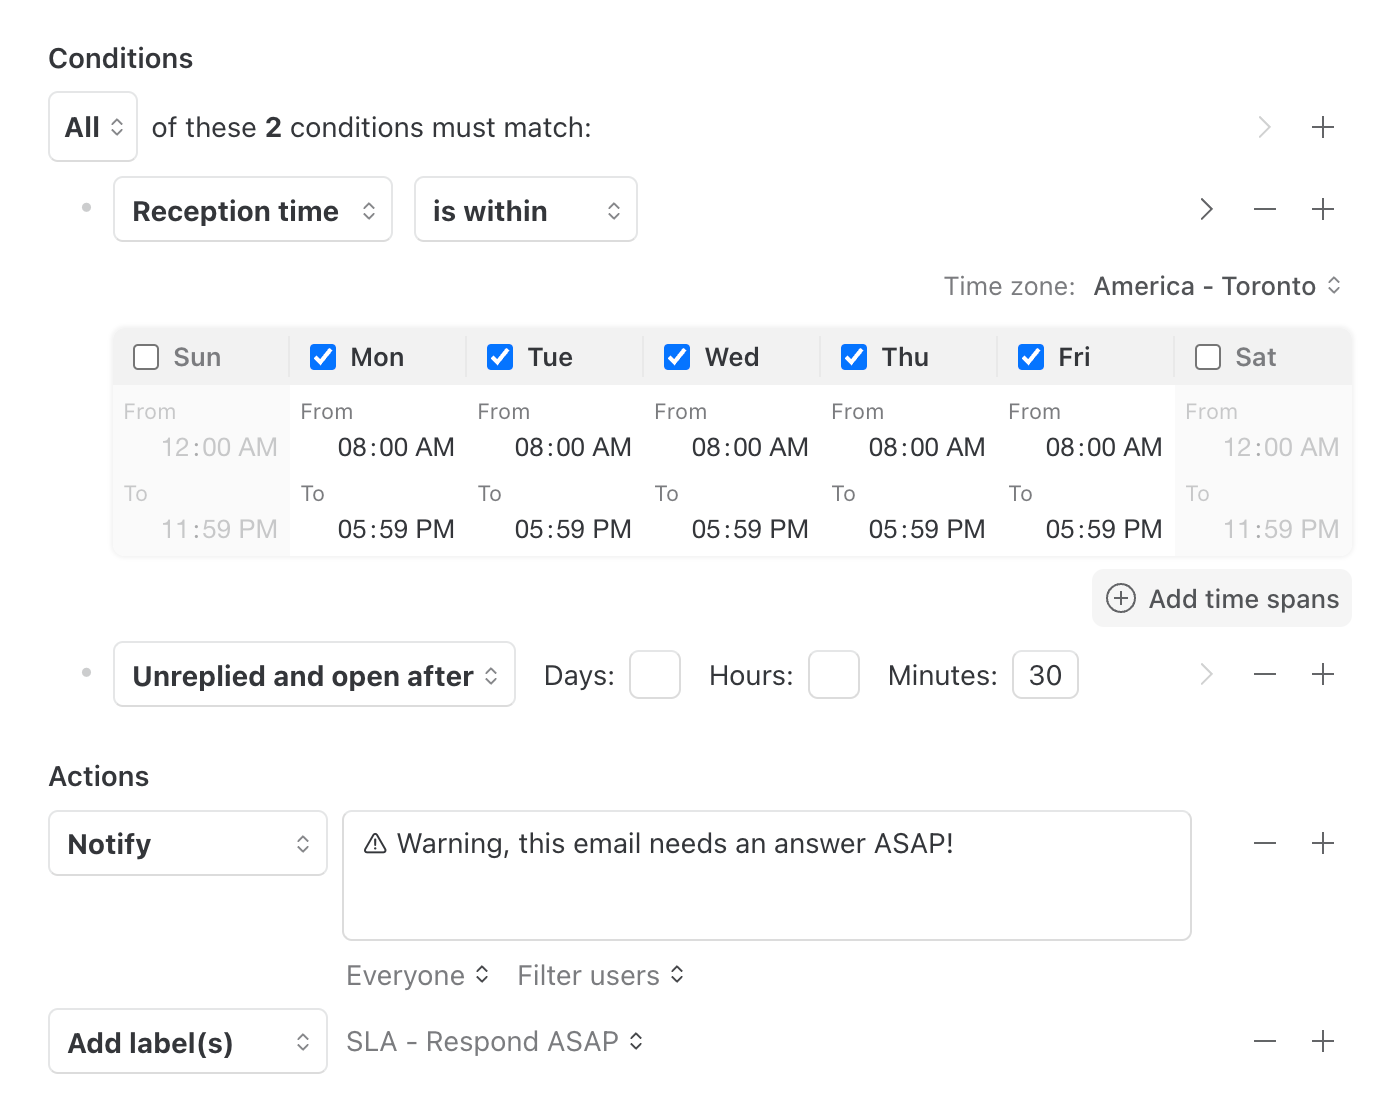Open the All conditions match dropdown
1400x1120 pixels.
[92, 126]
